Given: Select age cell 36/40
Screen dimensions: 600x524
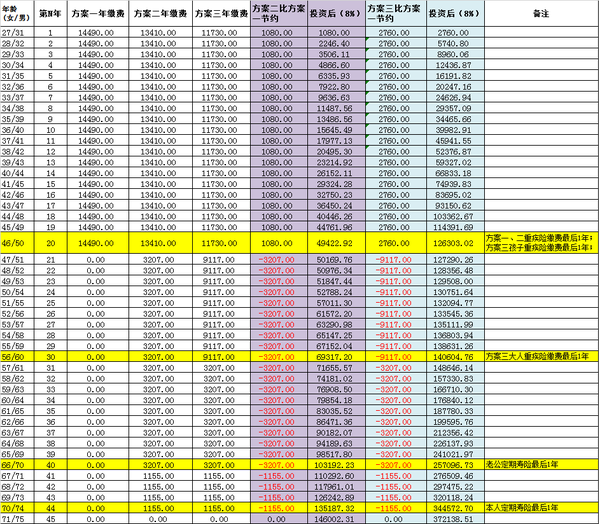Looking at the screenshot, I should [x=17, y=130].
